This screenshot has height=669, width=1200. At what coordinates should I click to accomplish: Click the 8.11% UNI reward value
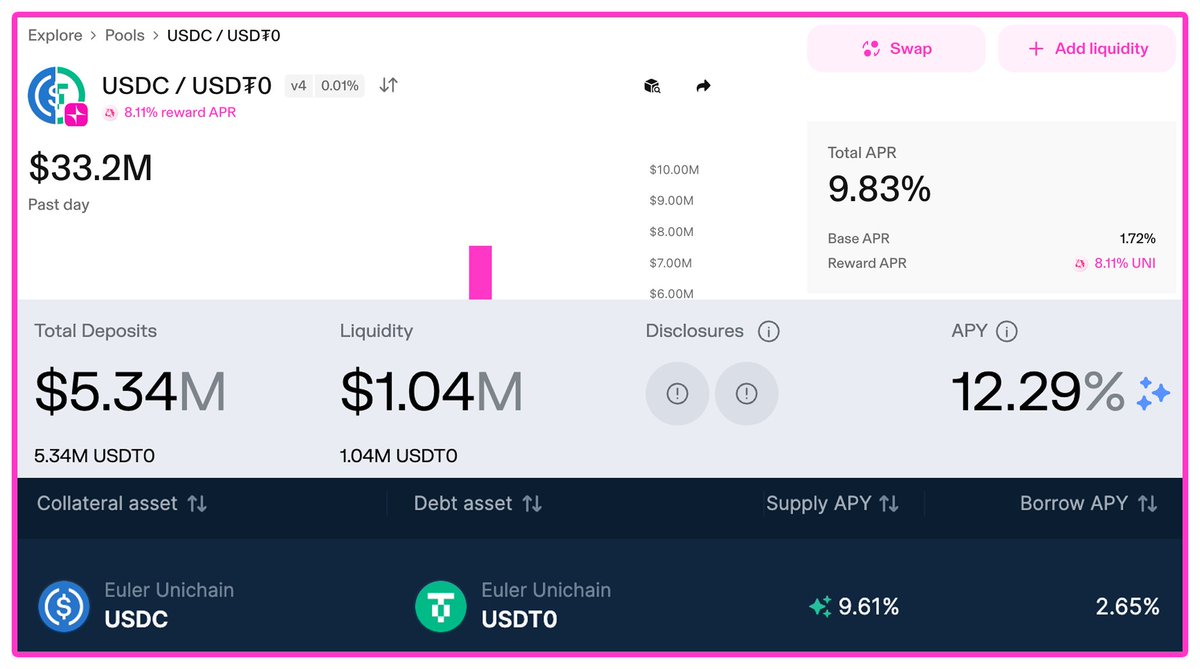(x=1125, y=264)
